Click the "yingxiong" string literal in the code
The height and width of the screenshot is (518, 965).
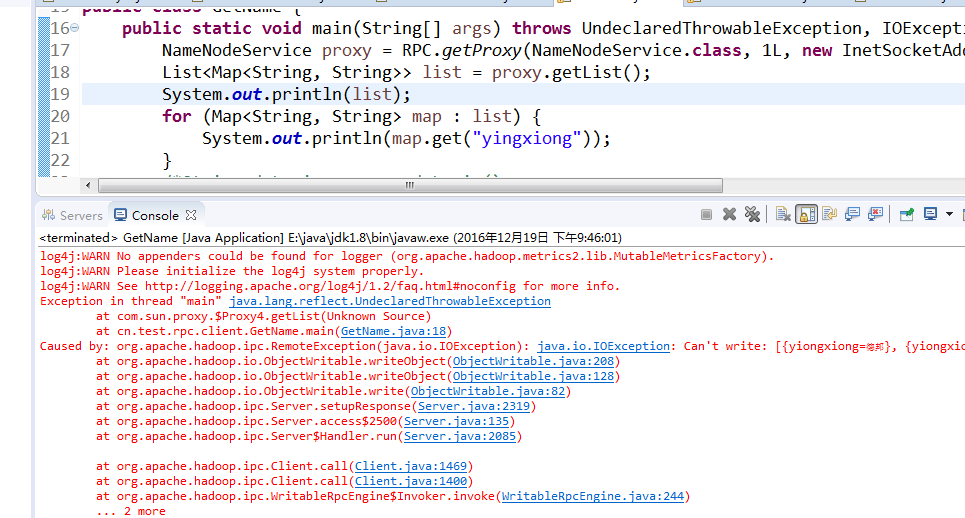(526, 138)
